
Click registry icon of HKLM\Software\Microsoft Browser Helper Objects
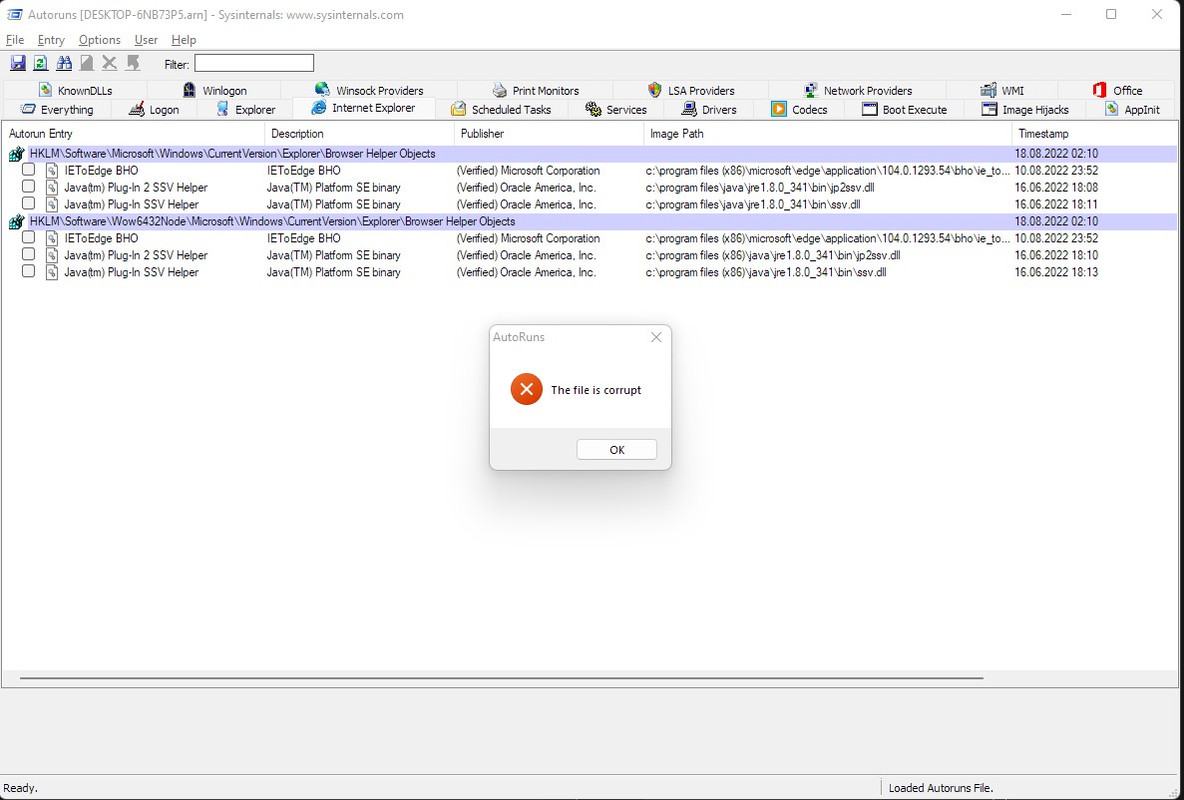[x=16, y=154]
